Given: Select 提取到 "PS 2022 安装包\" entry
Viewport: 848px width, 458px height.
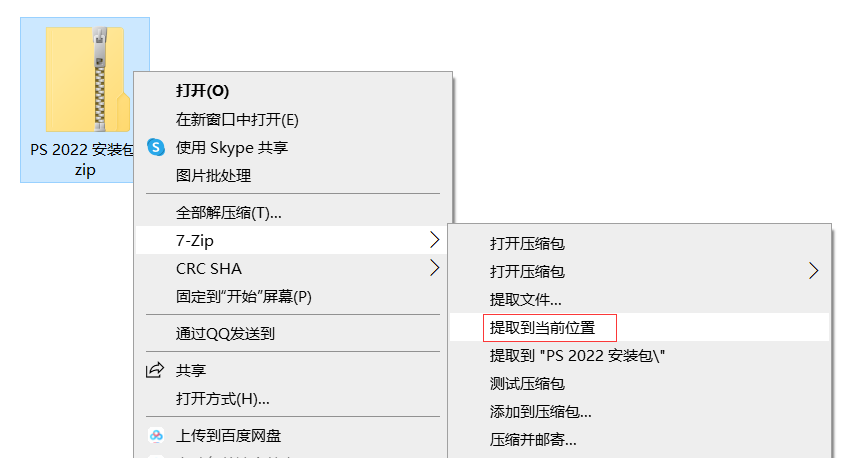Looking at the screenshot, I should point(577,355).
